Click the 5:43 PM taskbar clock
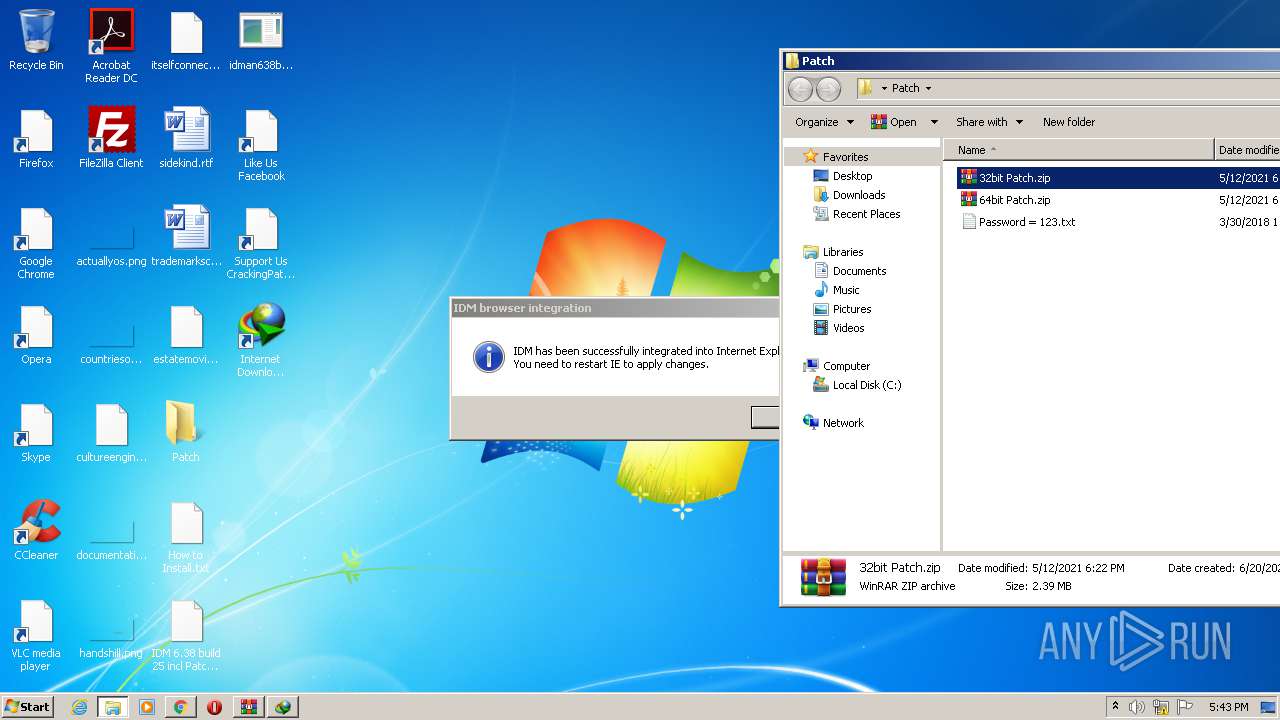 [x=1228, y=707]
